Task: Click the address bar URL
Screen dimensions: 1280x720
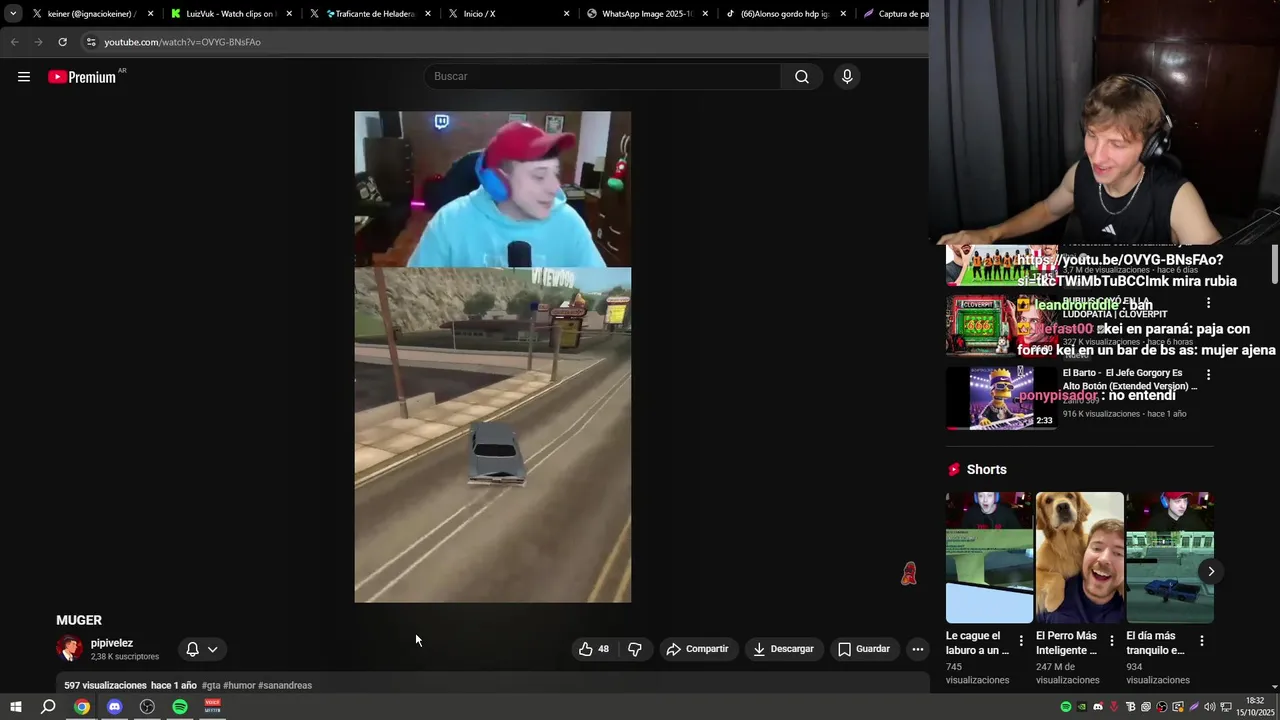Action: (x=182, y=42)
